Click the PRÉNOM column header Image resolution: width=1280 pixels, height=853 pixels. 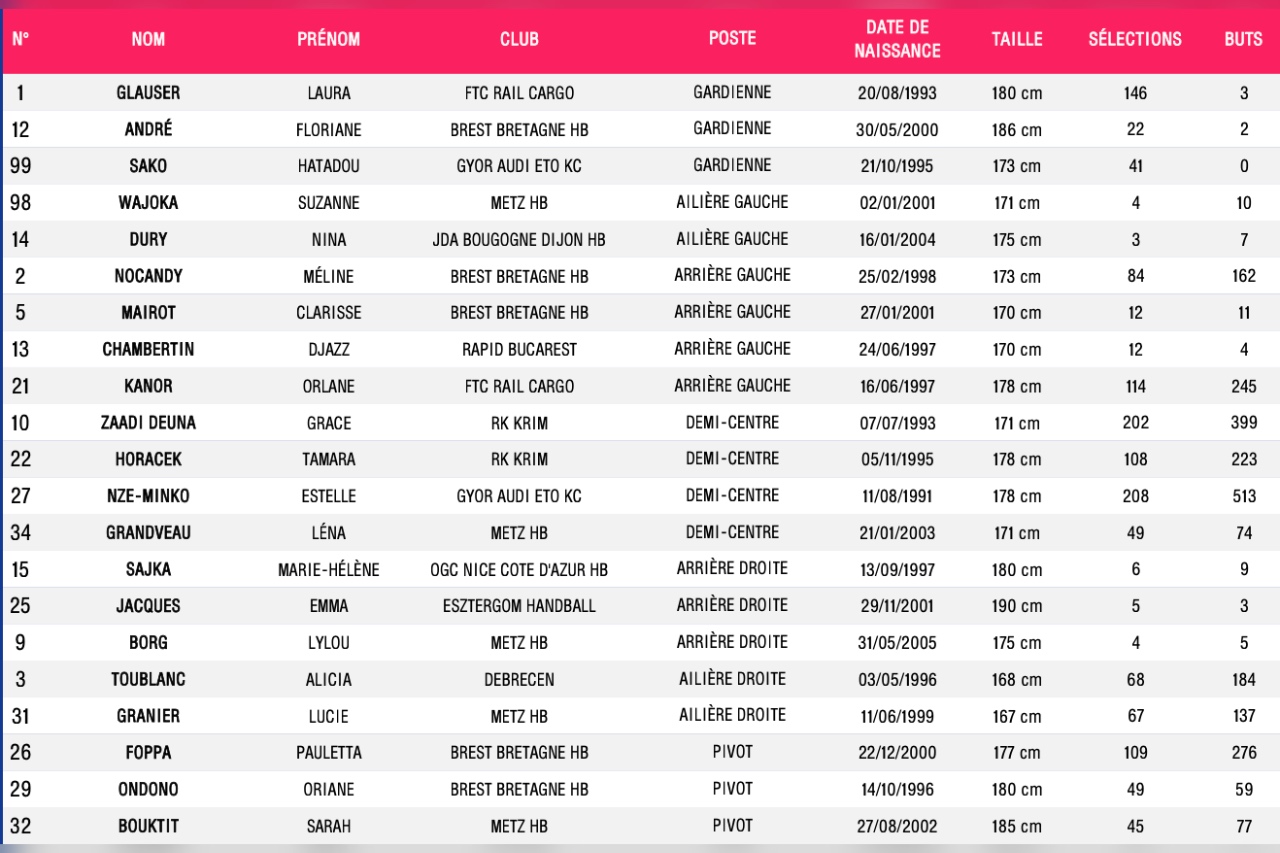(328, 39)
